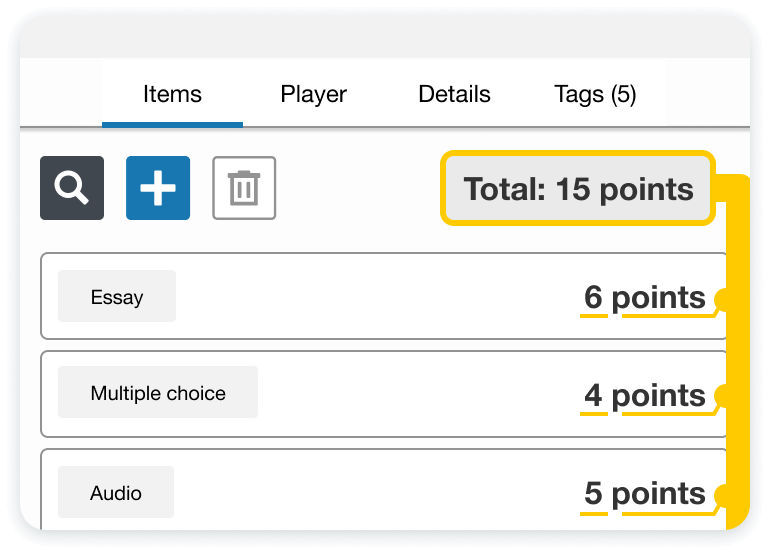Image resolution: width=770 pixels, height=554 pixels.
Task: Click the Audio 5 points value
Action: click(x=645, y=494)
